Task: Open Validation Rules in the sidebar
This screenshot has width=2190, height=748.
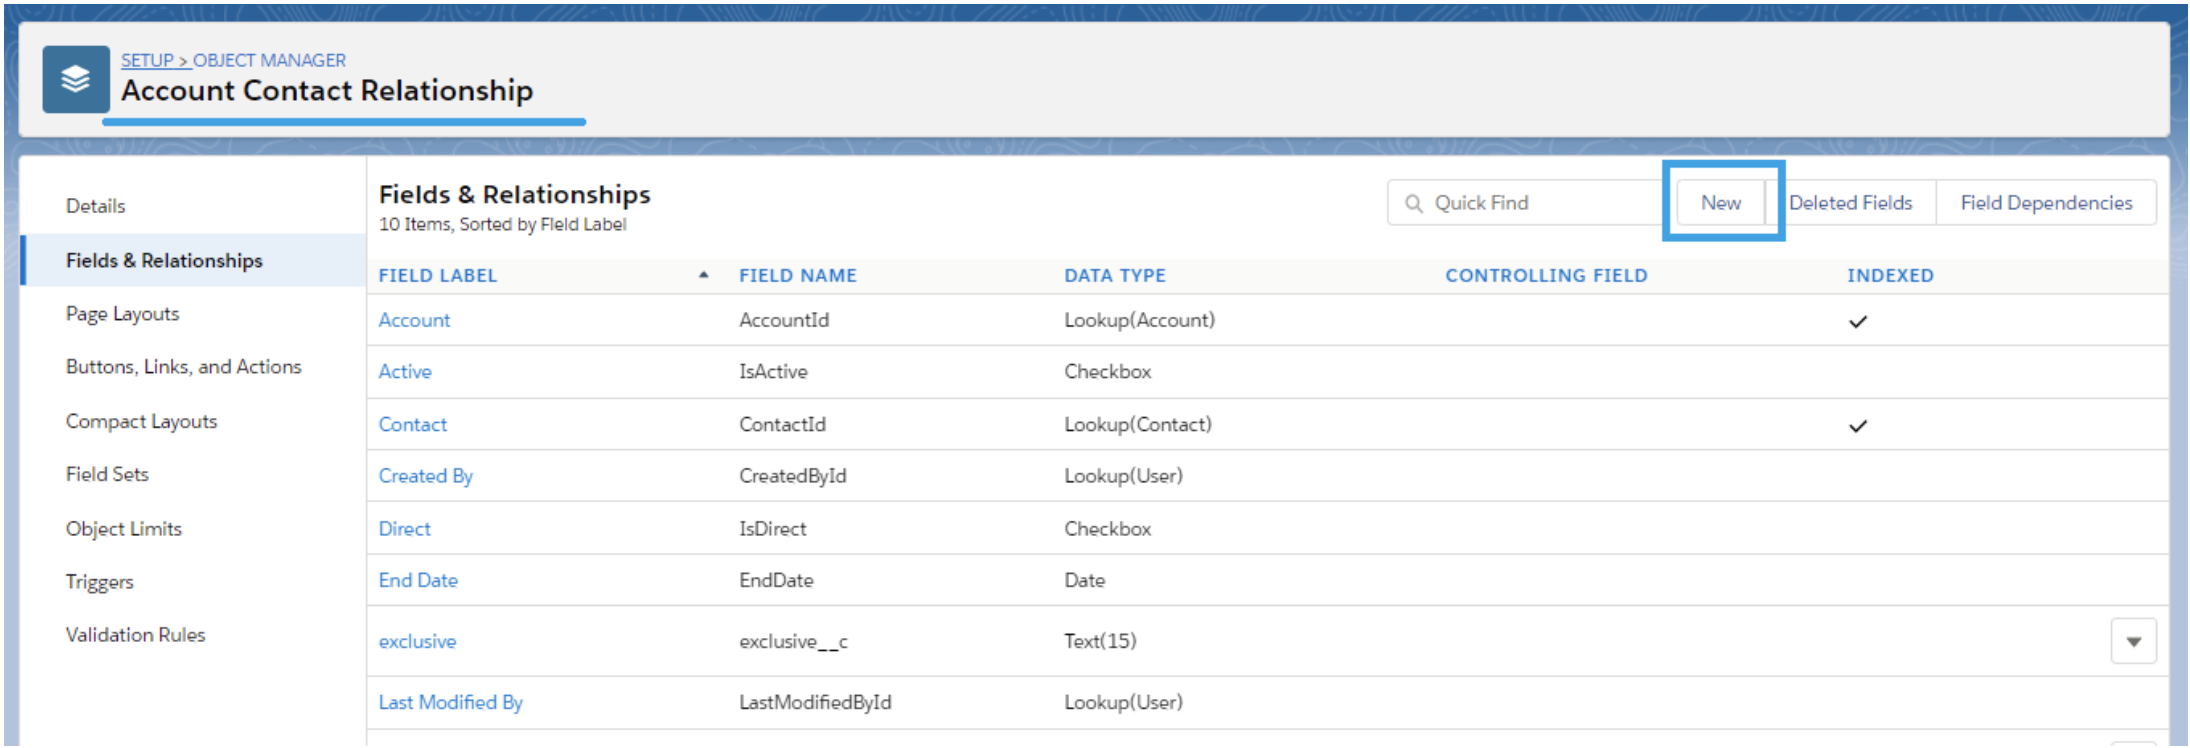Action: (x=135, y=635)
